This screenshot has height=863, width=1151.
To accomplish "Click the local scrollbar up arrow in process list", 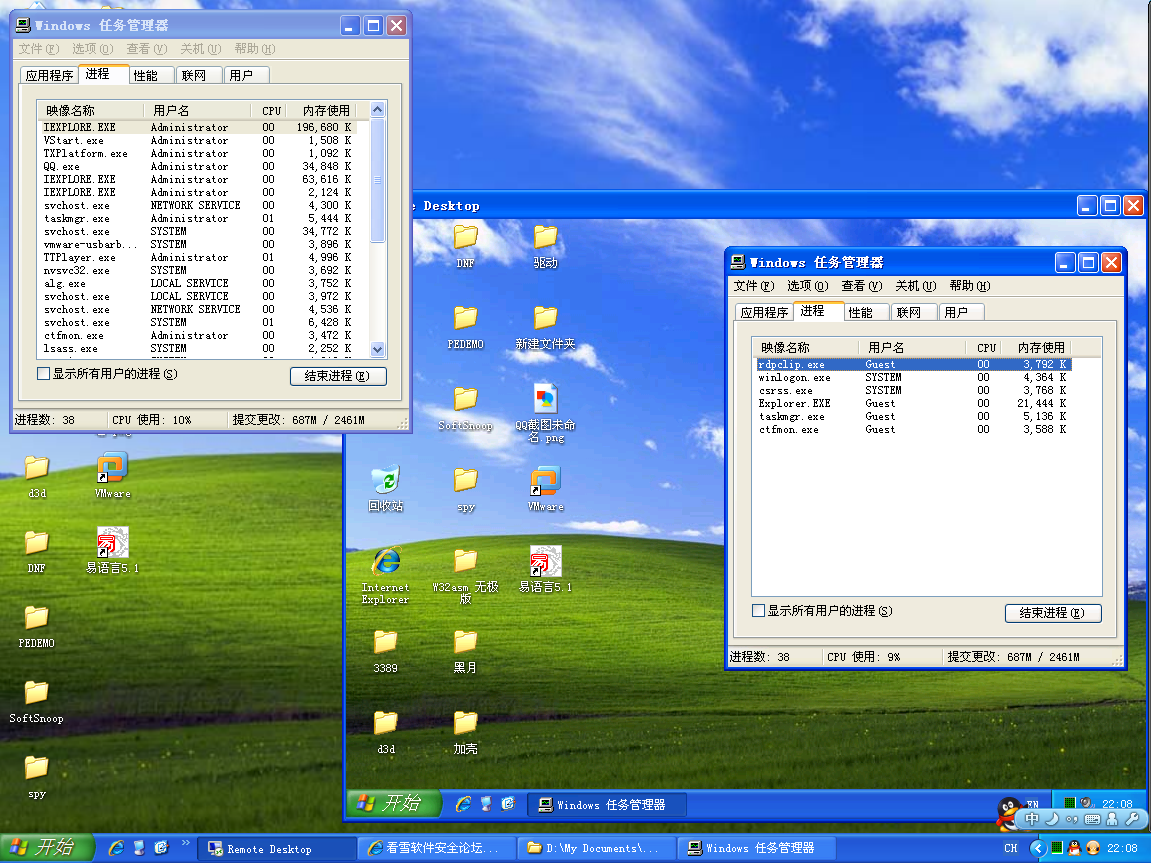I will pos(378,110).
